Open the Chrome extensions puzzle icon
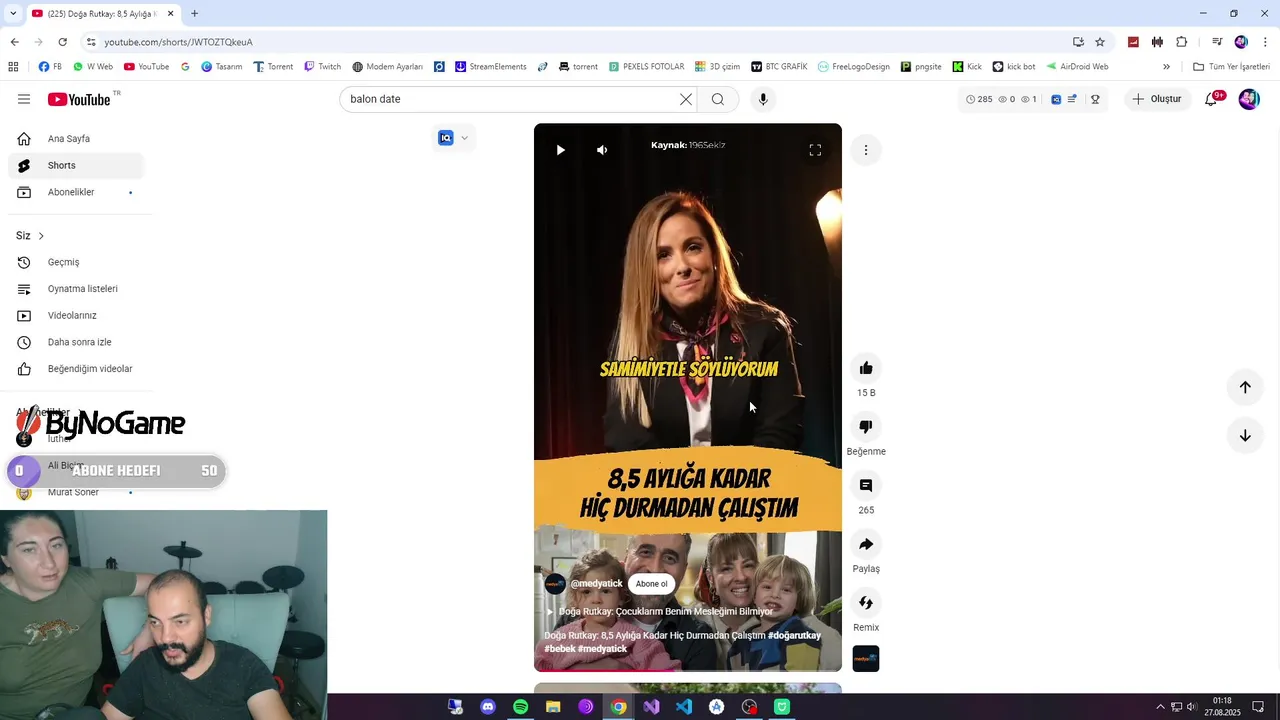Screen dimensions: 1280x720 (x=1182, y=42)
